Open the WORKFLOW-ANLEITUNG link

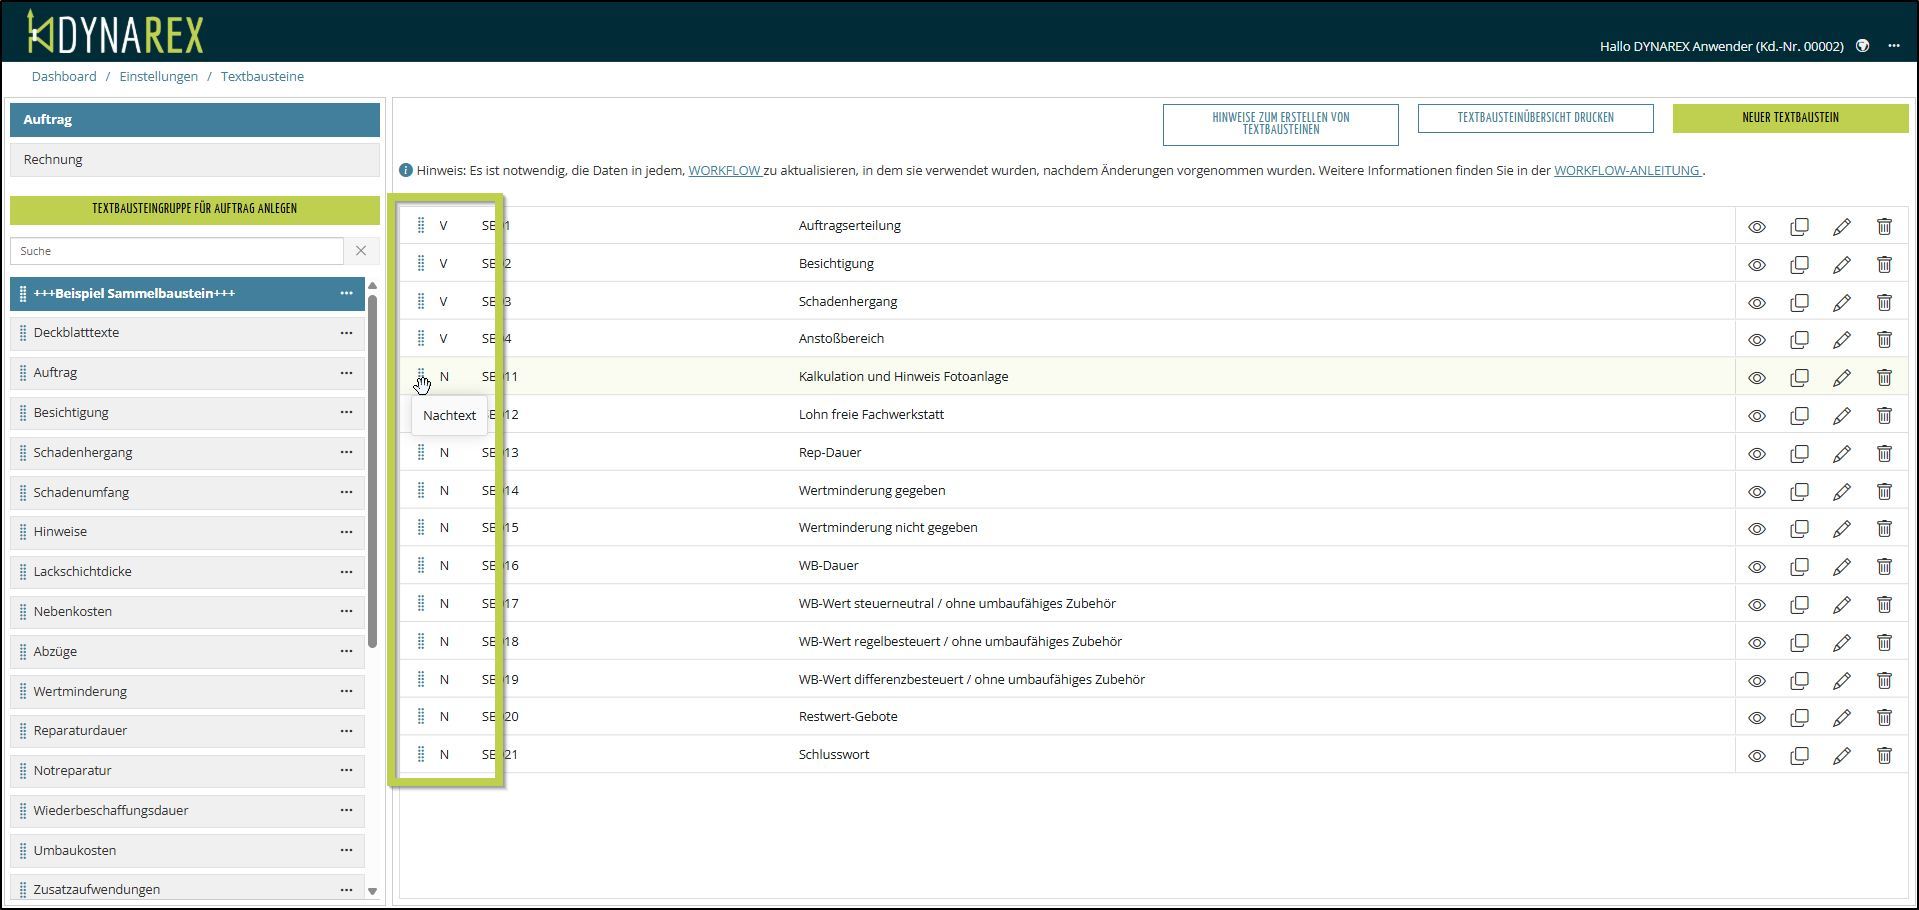click(x=1627, y=171)
